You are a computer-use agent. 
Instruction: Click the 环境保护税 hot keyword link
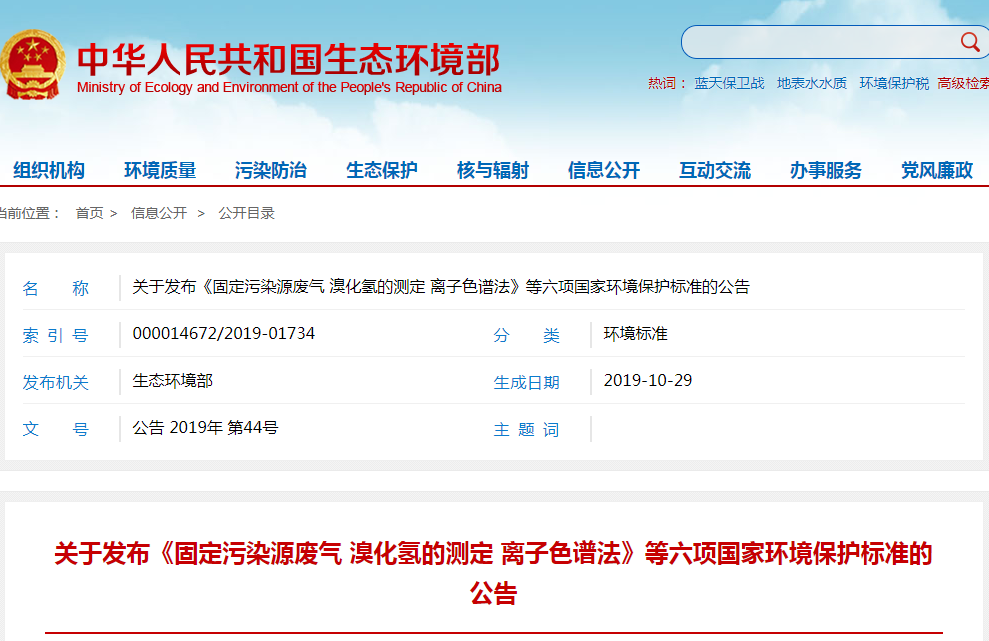click(894, 83)
